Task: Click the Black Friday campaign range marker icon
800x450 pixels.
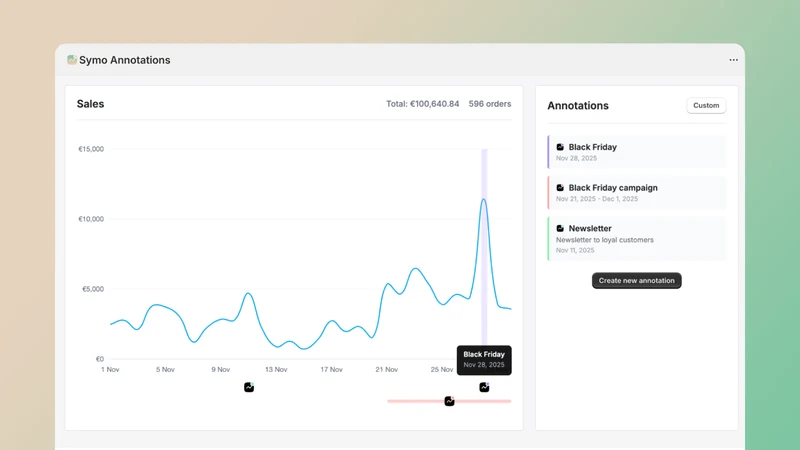Action: tap(449, 401)
